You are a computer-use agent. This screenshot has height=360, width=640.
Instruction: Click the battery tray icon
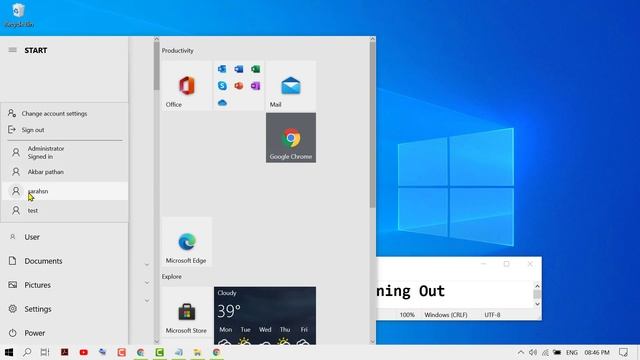pos(557,352)
